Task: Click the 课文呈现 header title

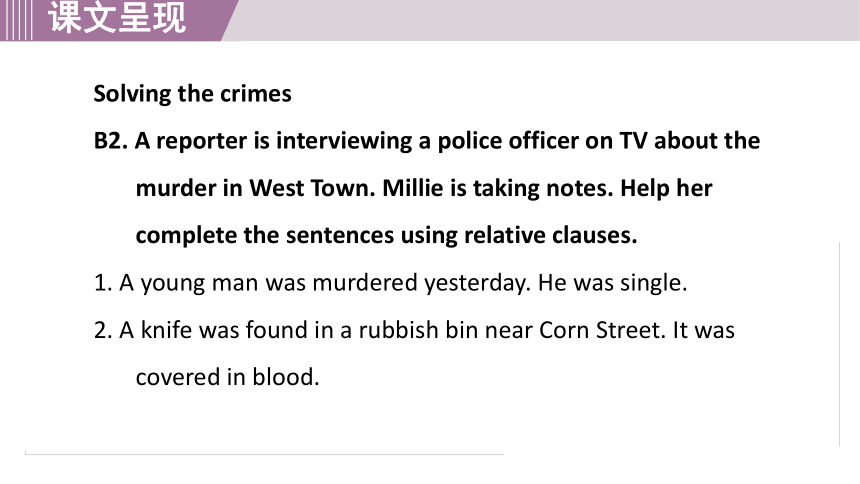Action: coord(117,18)
